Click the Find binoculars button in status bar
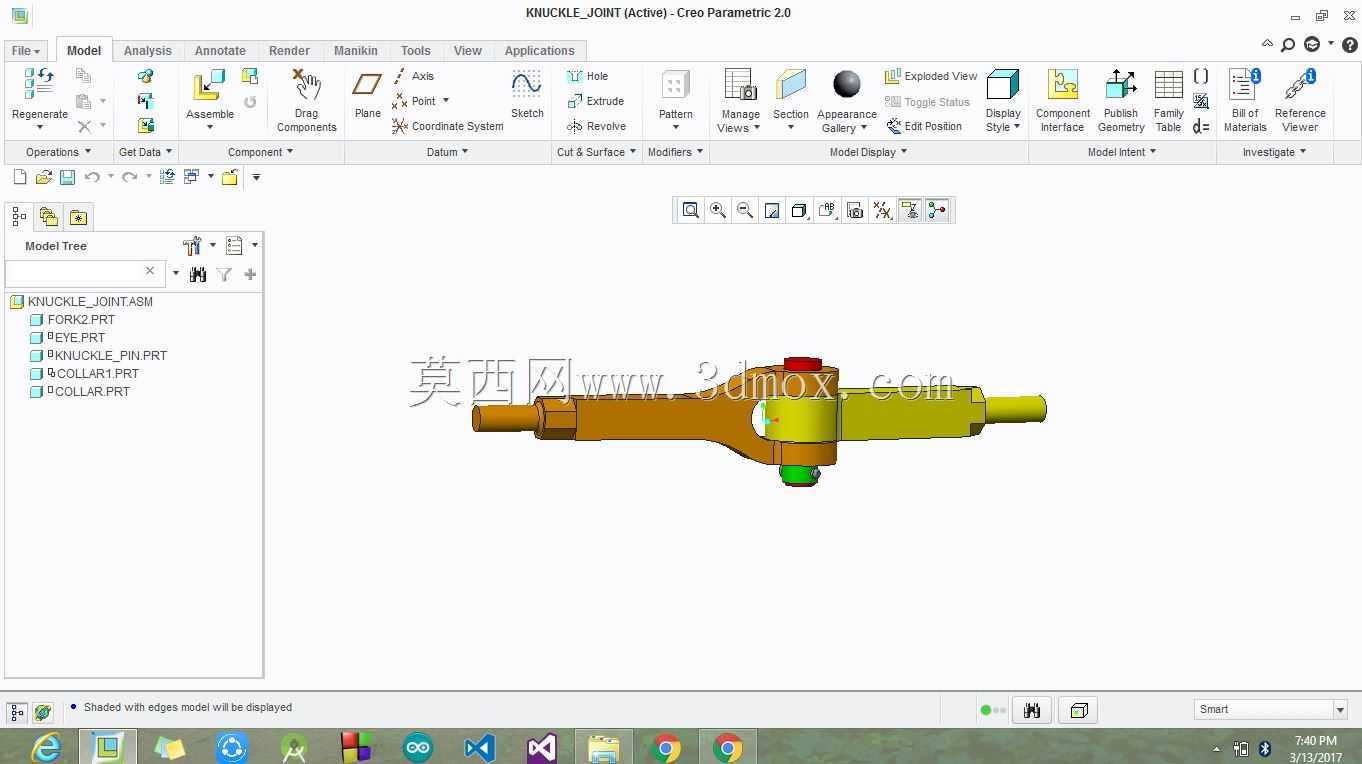Screen dimensions: 1362x764 pyautogui.click(x=1031, y=710)
